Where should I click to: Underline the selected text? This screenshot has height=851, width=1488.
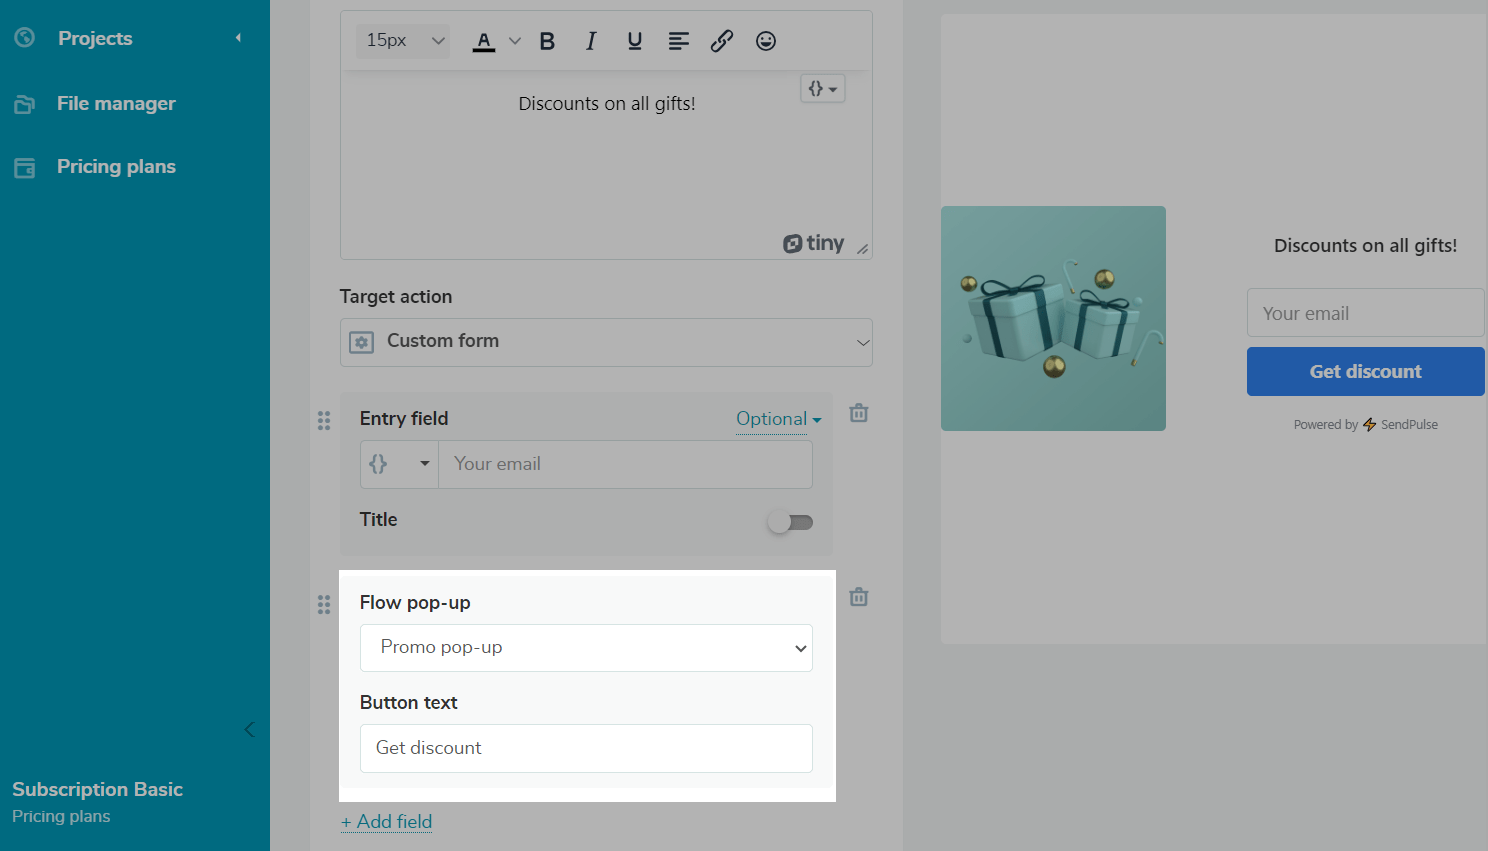click(x=634, y=41)
